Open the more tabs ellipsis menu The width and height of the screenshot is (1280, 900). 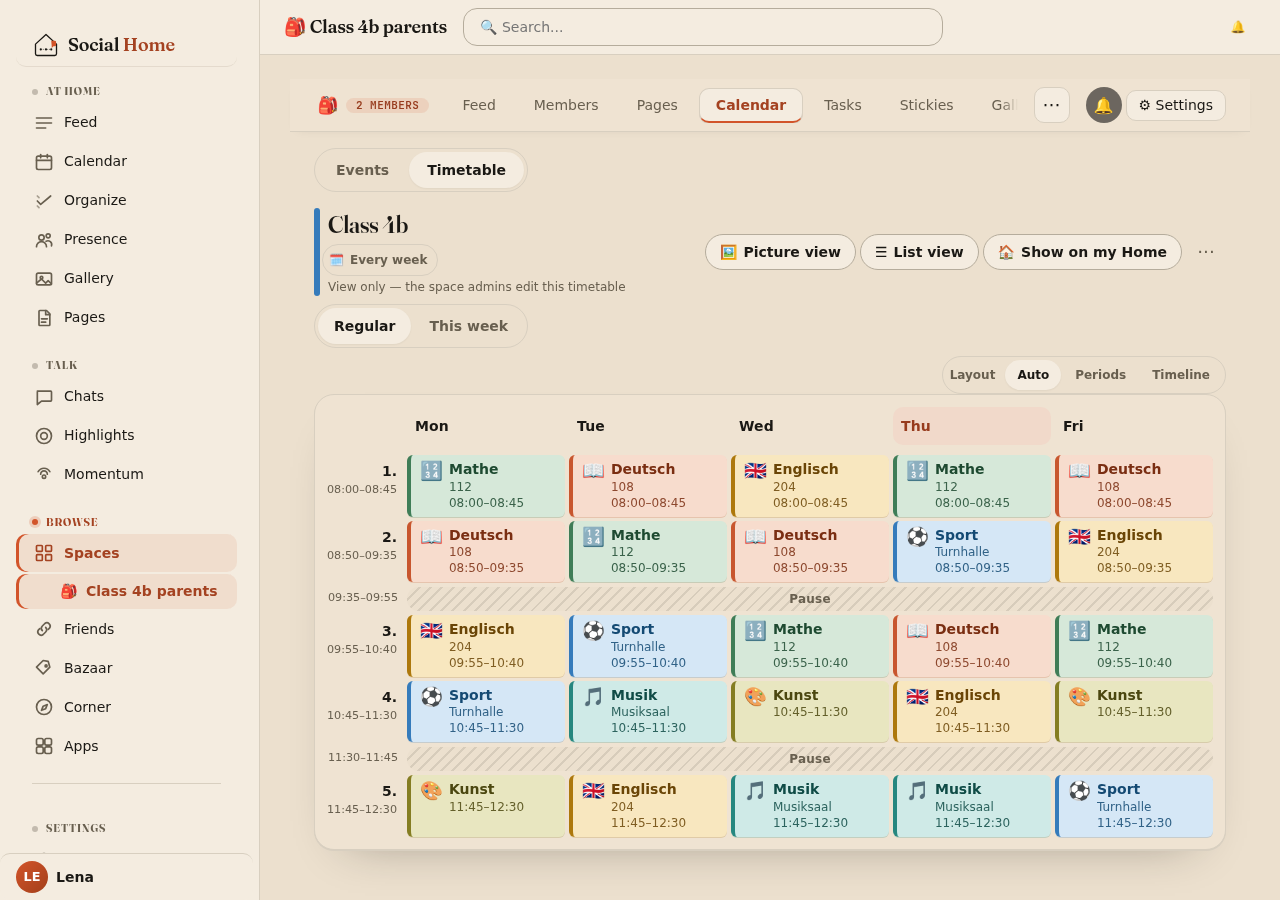(x=1052, y=105)
